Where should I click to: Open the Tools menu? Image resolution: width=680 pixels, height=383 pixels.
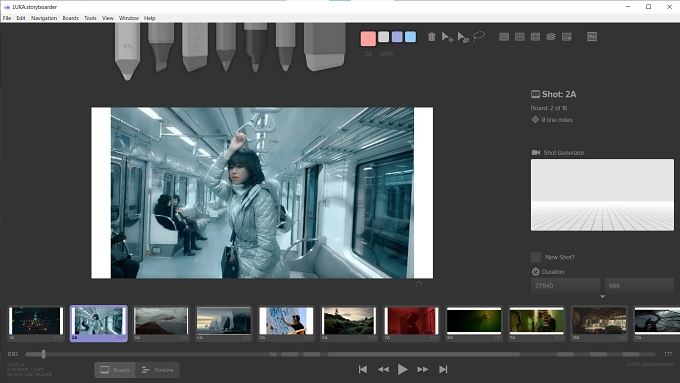click(90, 18)
